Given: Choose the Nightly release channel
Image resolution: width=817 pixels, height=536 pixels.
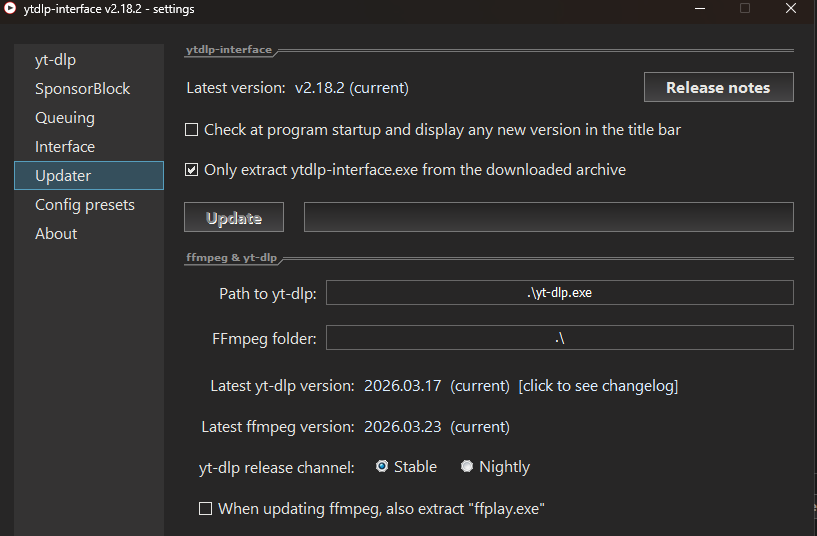Looking at the screenshot, I should click(x=467, y=466).
